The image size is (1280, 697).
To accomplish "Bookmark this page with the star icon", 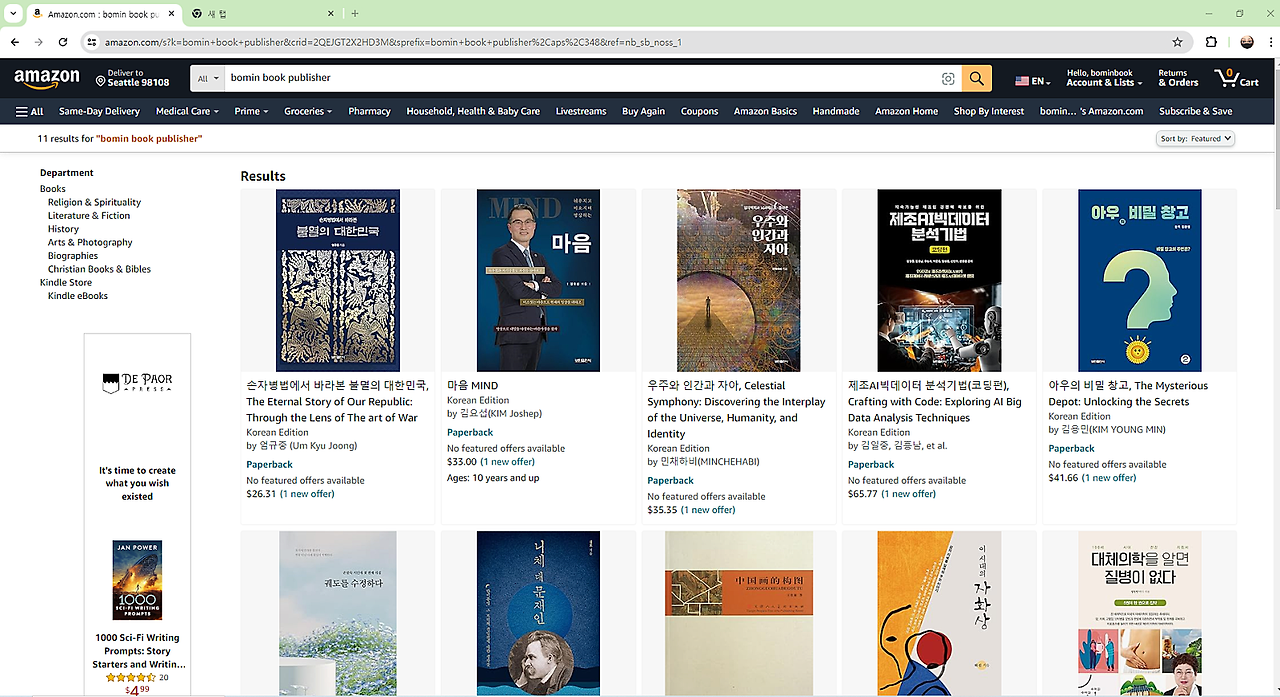I will point(1177,42).
